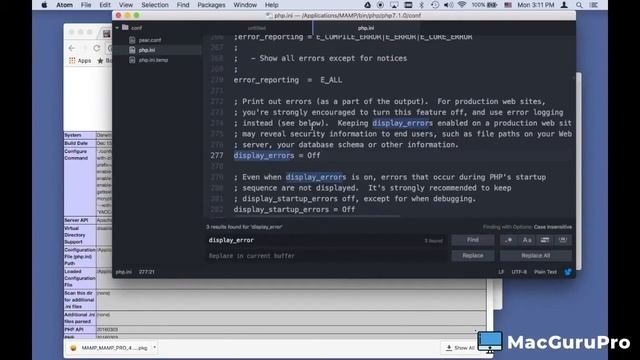
Task: Click the Find button
Action: click(473, 240)
